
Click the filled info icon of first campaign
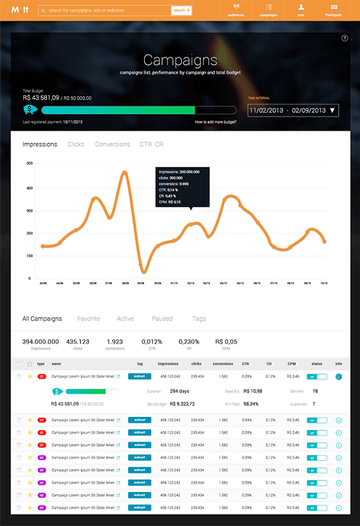(x=339, y=377)
